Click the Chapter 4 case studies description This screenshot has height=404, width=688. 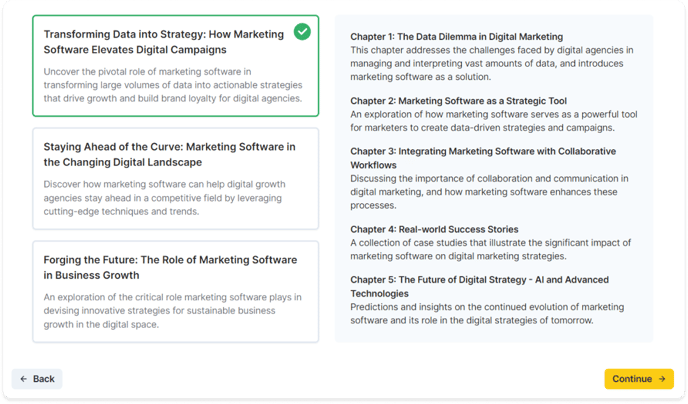point(491,249)
